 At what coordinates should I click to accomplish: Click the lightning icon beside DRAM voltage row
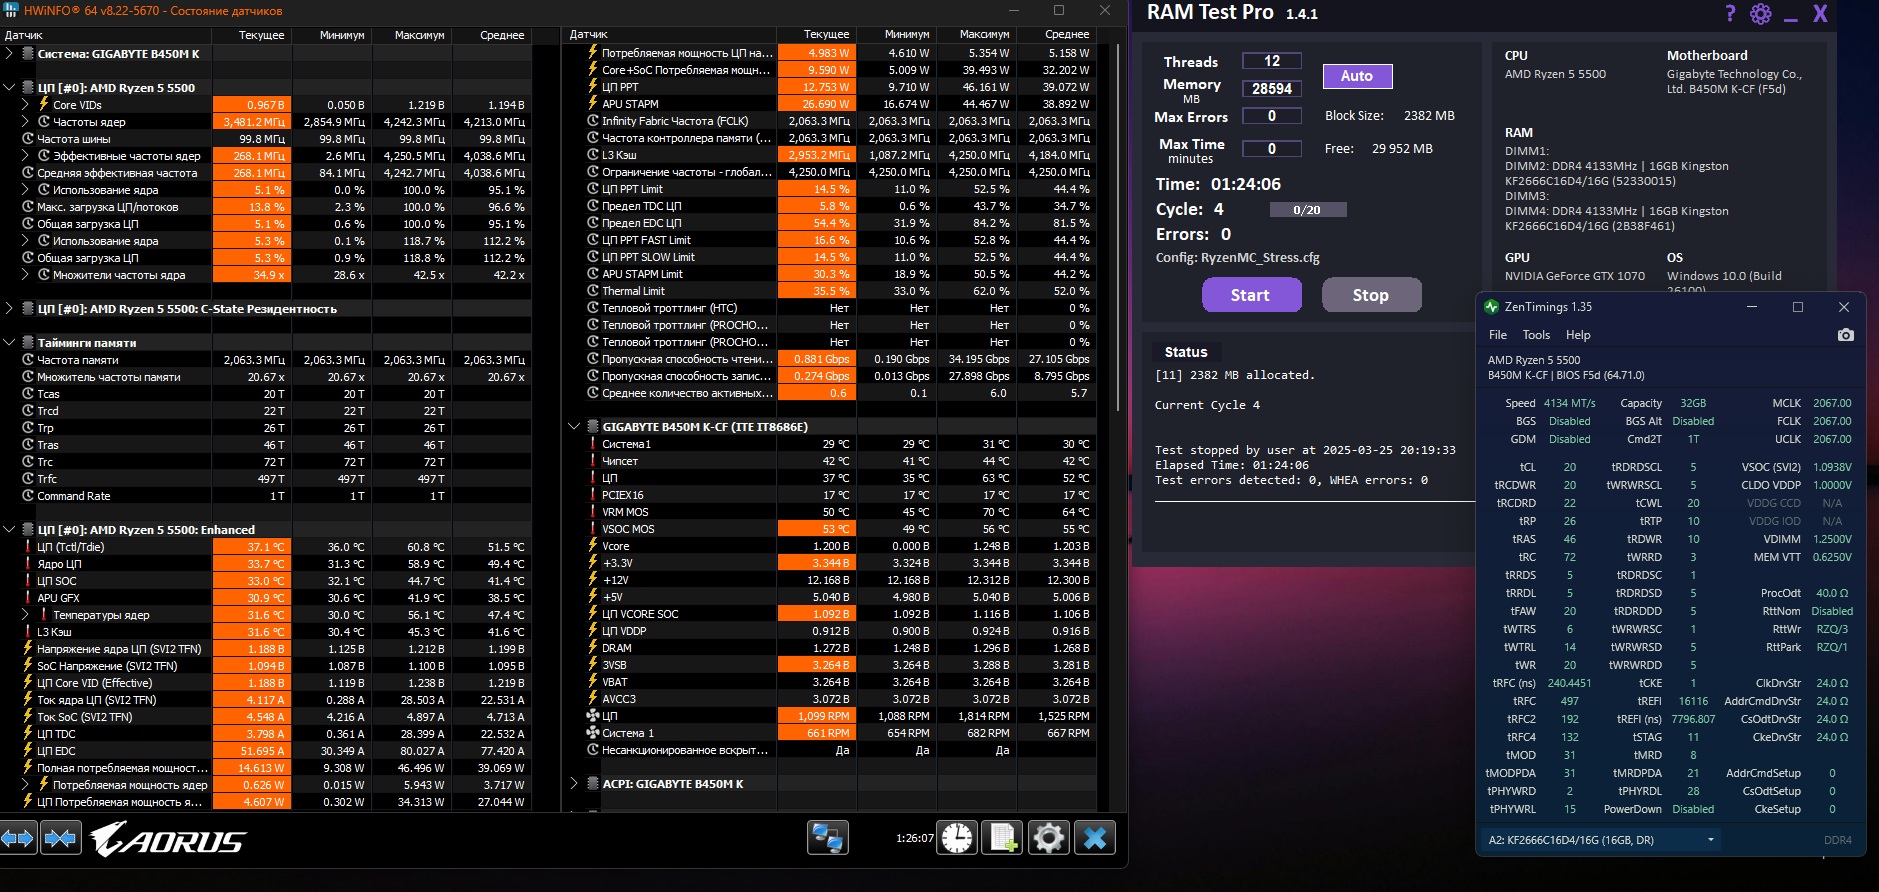(x=592, y=648)
